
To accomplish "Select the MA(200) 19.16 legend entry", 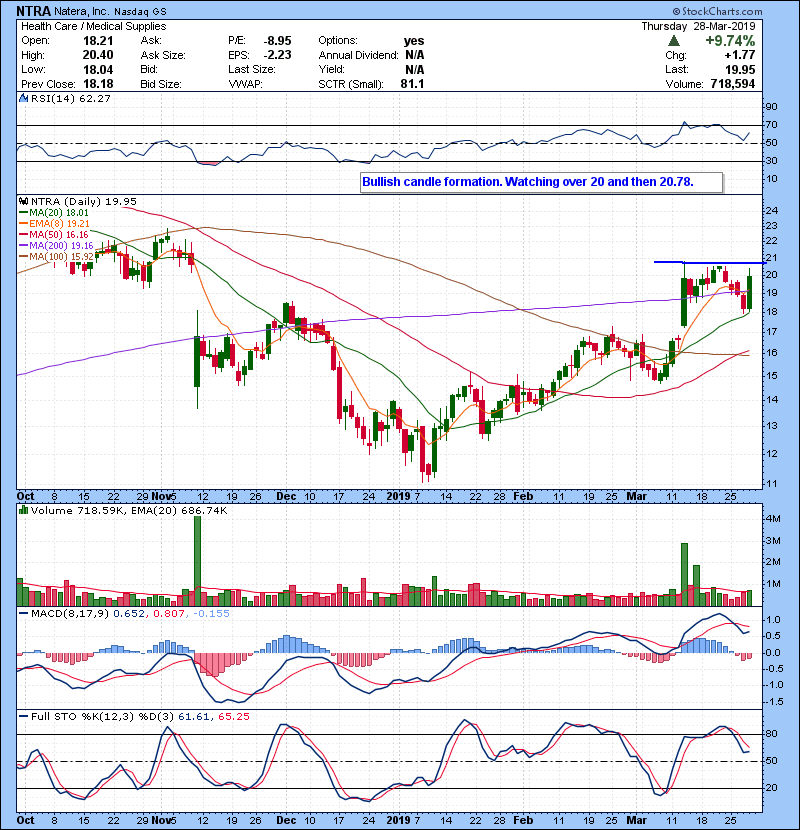I will click(56, 246).
